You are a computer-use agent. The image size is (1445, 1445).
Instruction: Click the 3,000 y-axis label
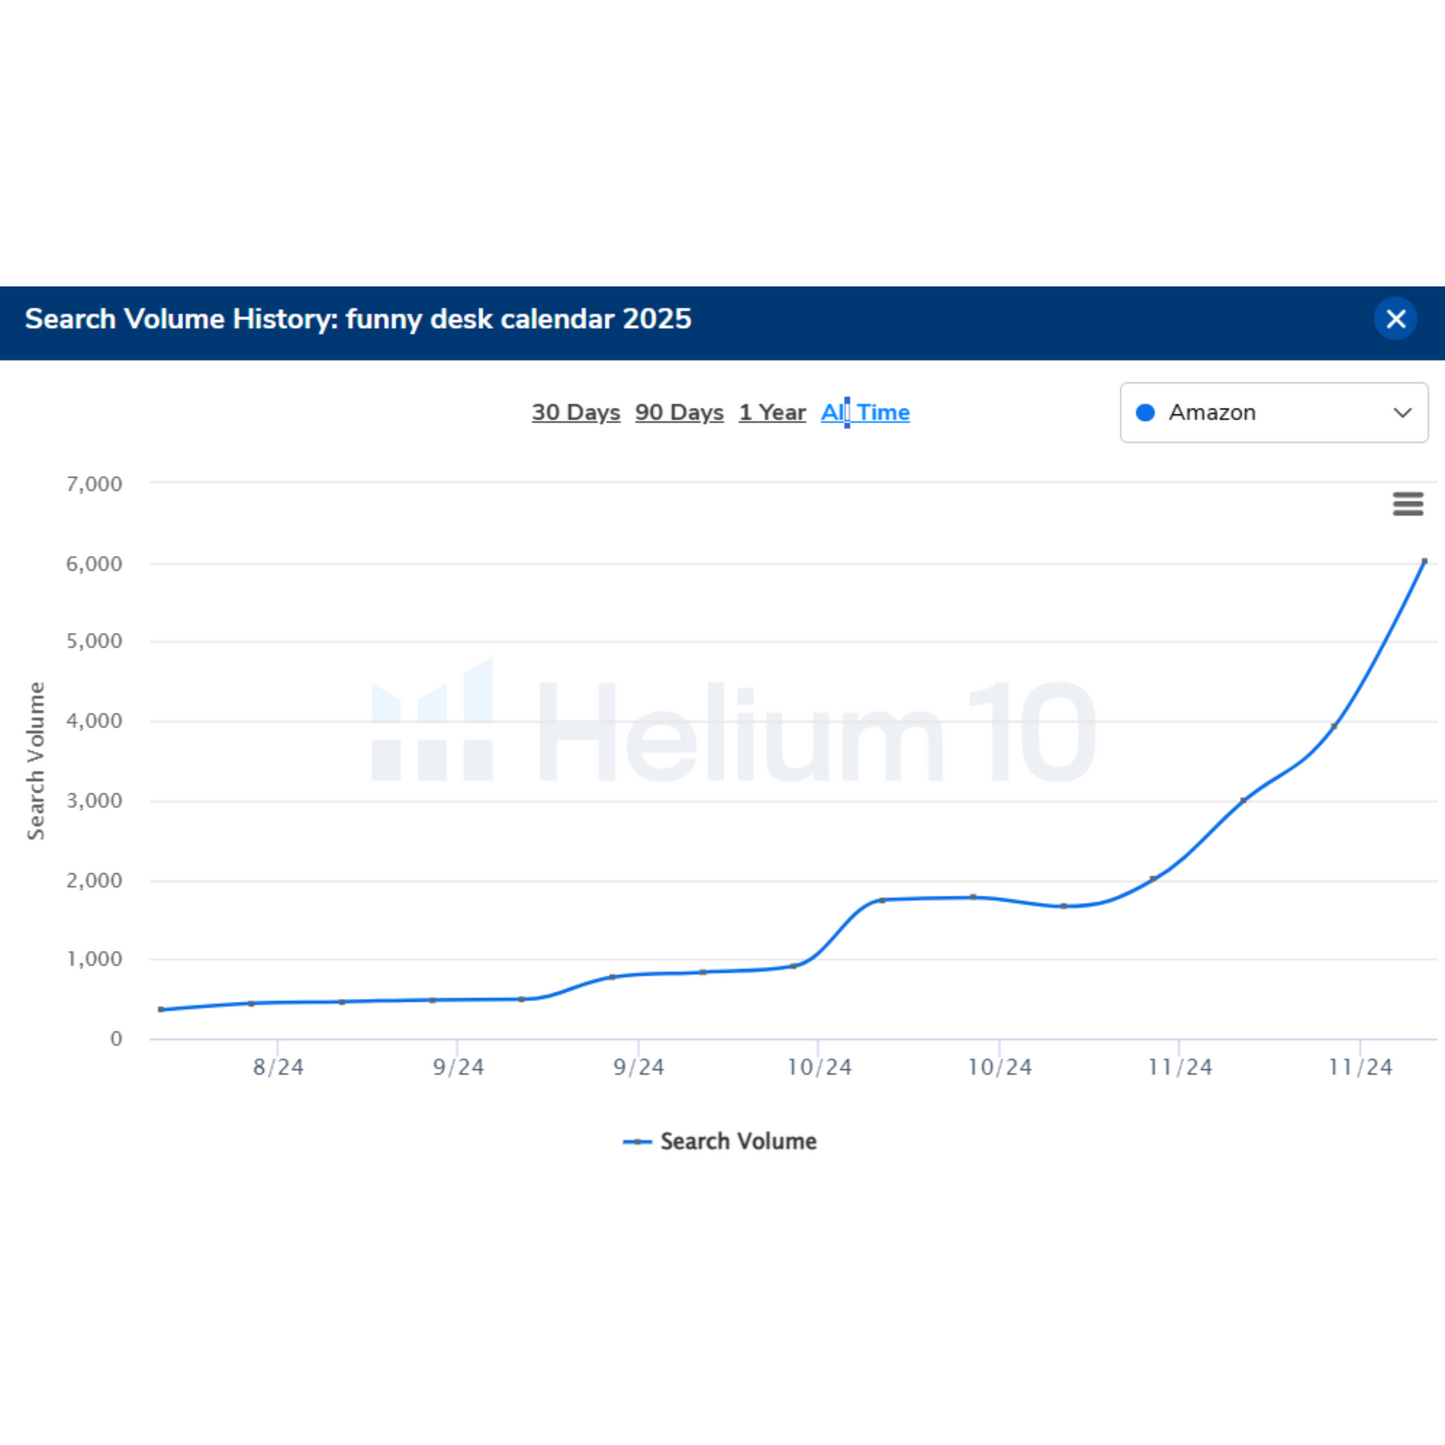[94, 801]
